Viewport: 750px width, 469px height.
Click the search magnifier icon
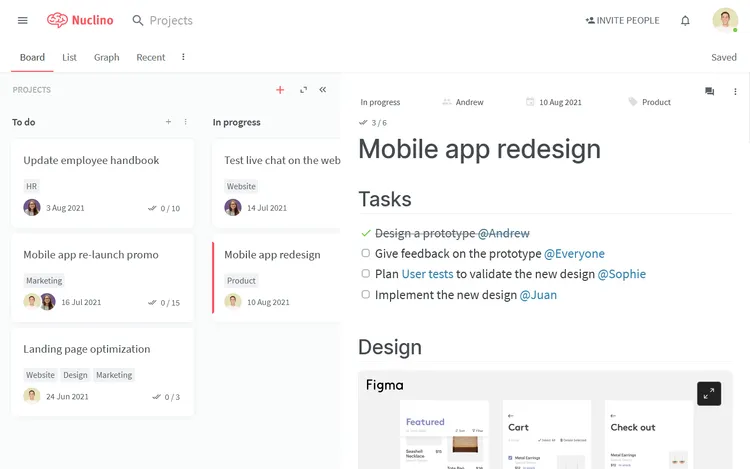pos(138,21)
